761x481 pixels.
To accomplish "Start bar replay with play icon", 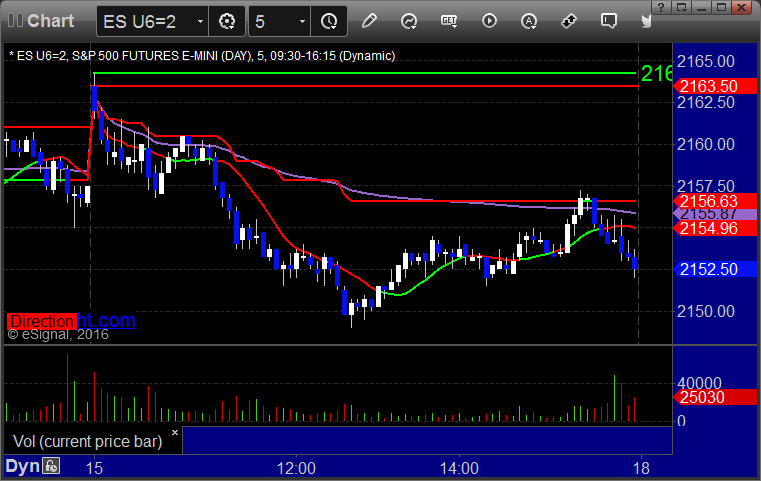I will click(489, 21).
